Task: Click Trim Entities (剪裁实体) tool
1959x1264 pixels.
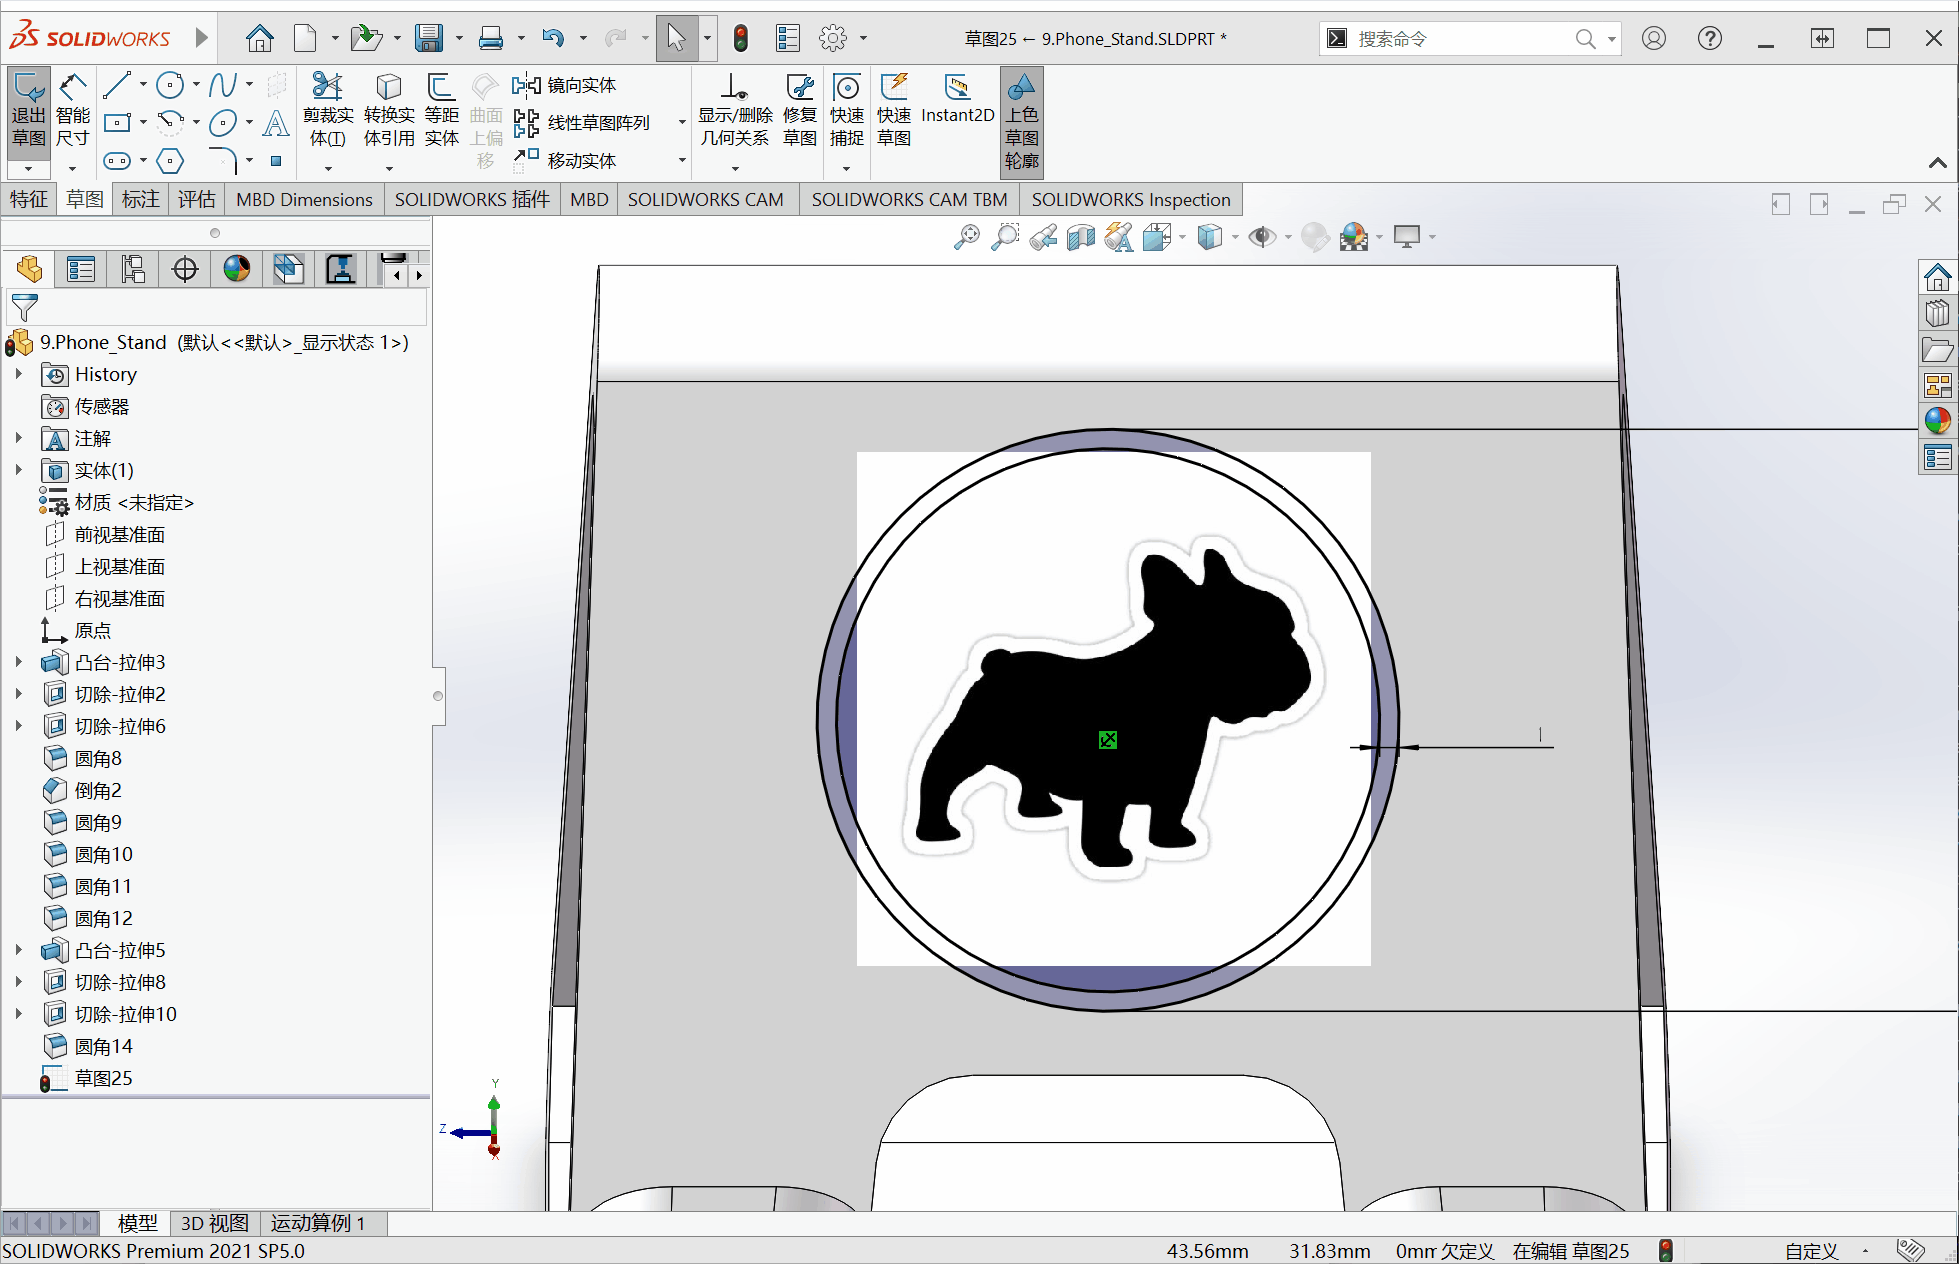Action: coord(328,110)
